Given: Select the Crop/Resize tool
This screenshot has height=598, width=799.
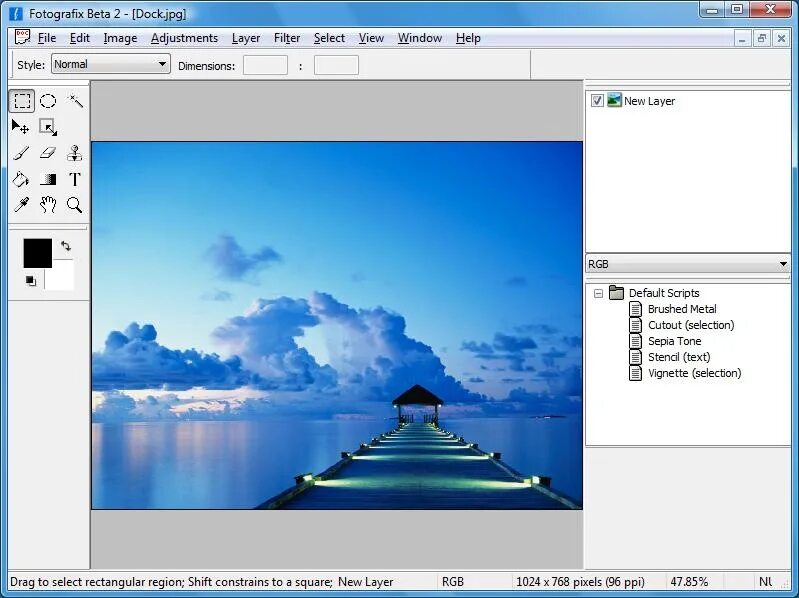Looking at the screenshot, I should point(48,127).
